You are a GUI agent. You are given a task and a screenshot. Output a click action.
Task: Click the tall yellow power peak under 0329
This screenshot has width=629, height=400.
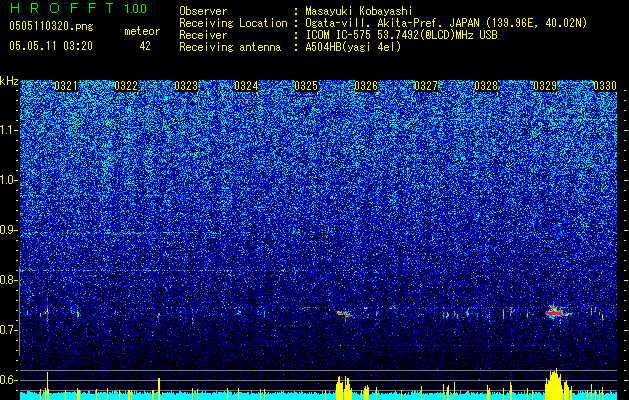pyautogui.click(x=556, y=384)
